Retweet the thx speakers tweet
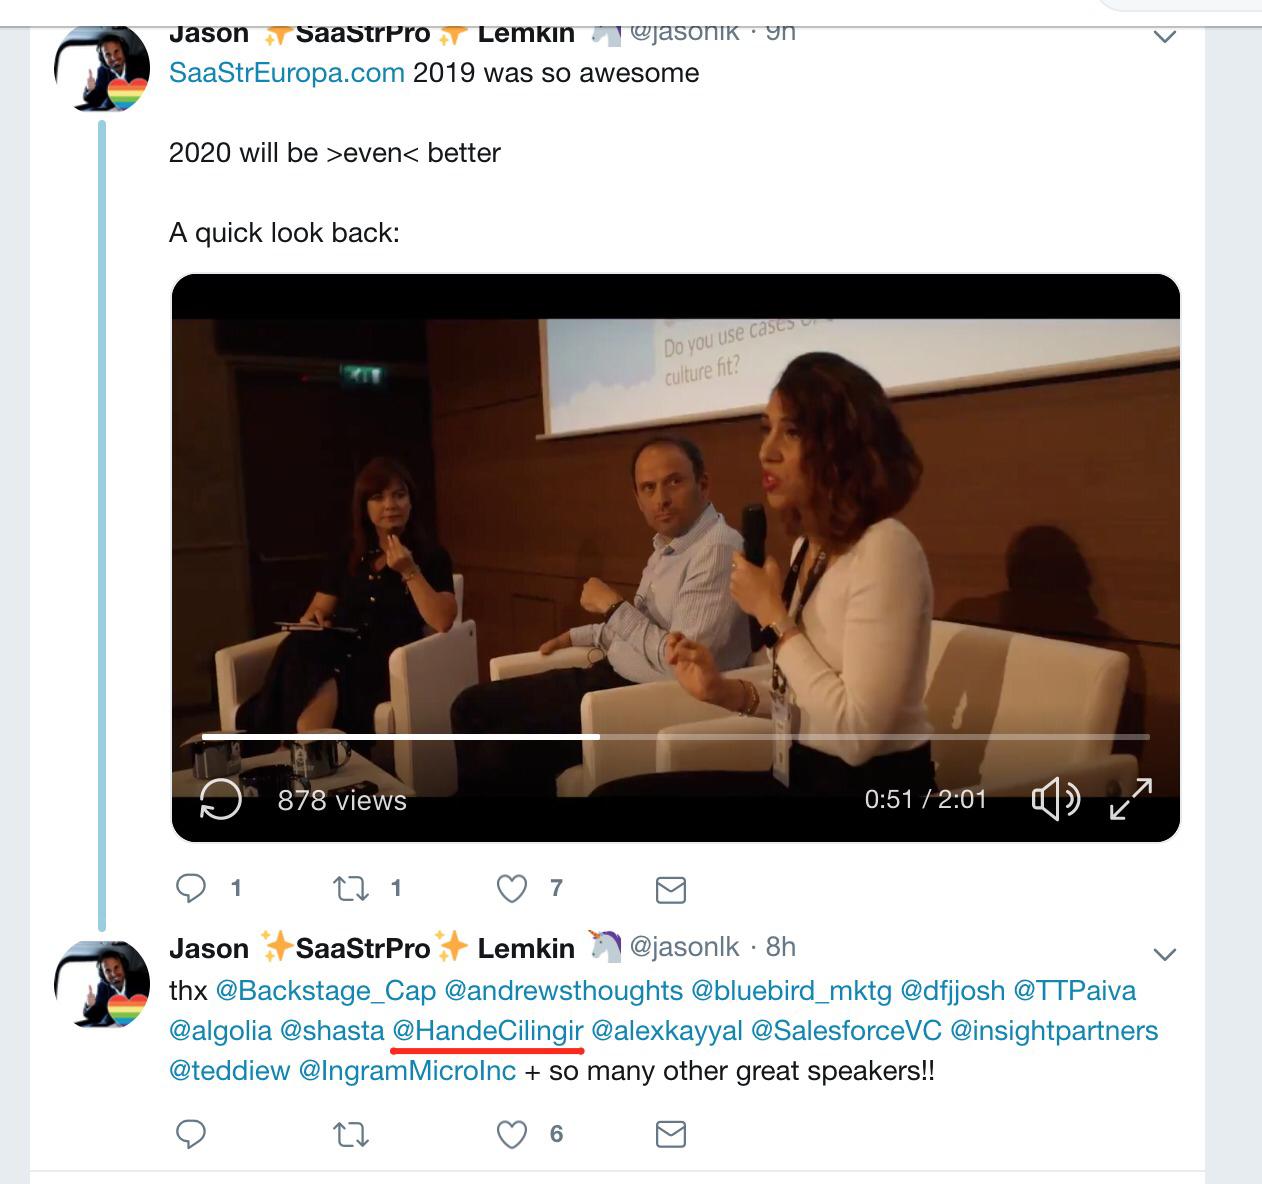Screen dimensions: 1262x1184 [x=351, y=1134]
